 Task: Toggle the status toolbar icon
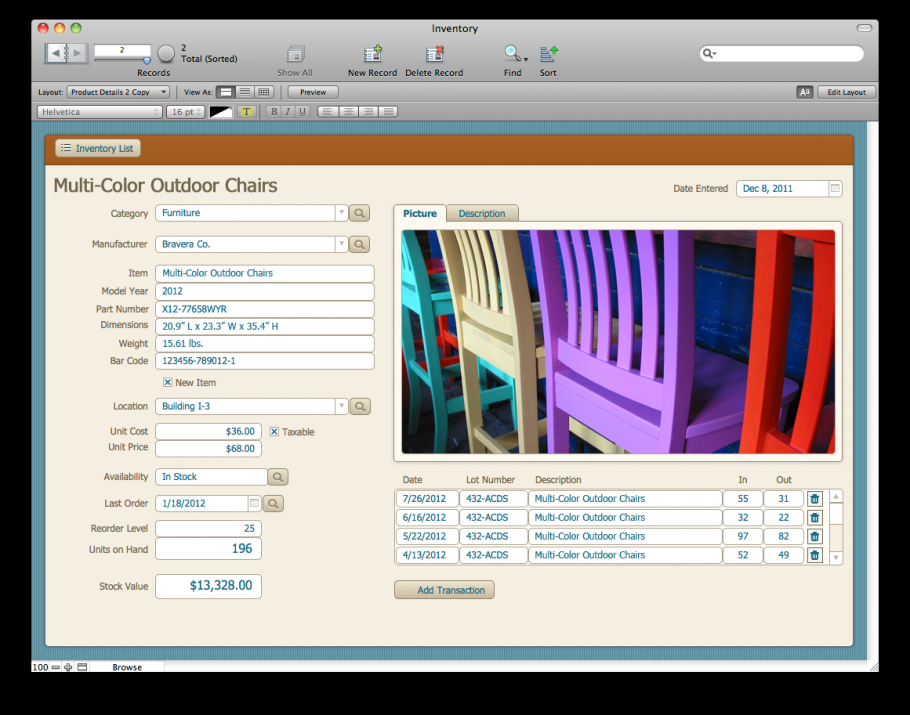82,667
